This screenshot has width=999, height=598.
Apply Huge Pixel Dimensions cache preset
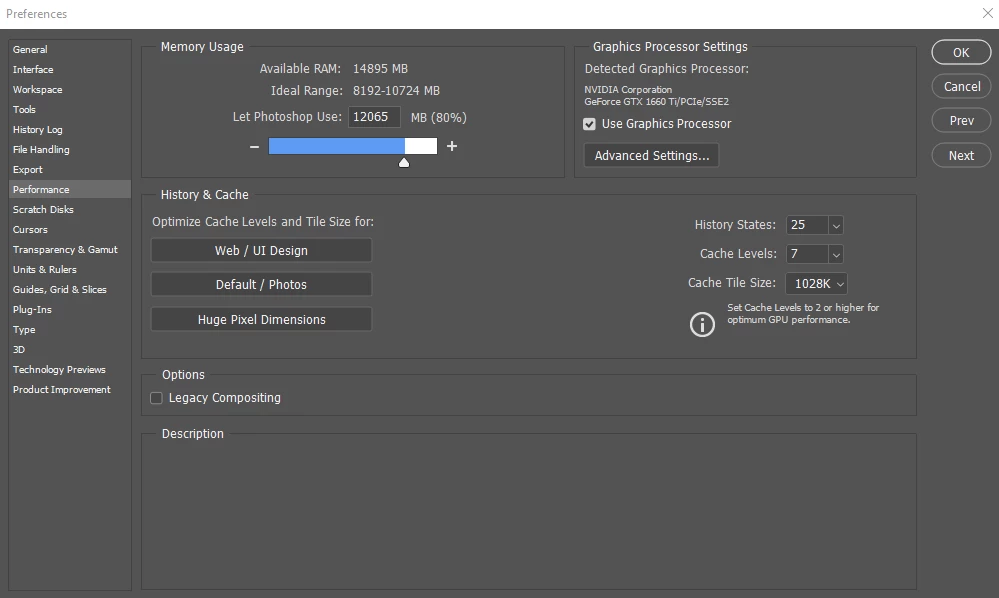point(261,320)
